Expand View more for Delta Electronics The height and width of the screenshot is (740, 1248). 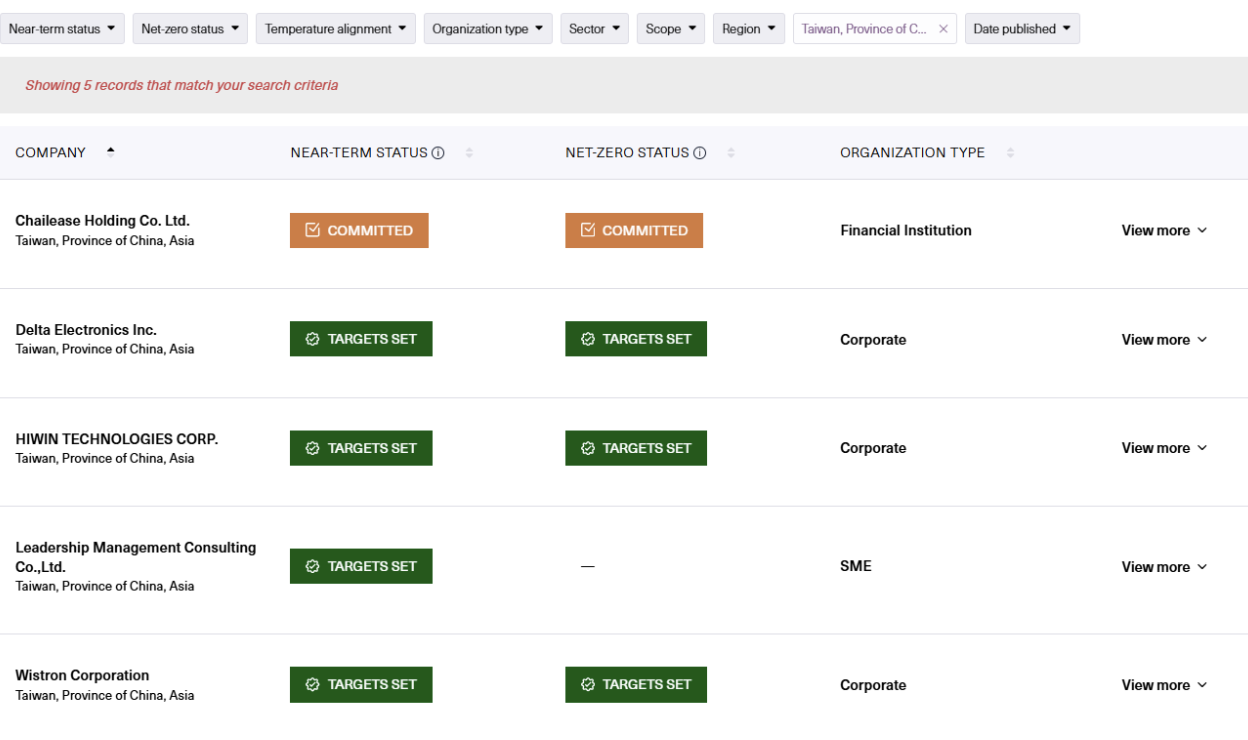point(1164,340)
